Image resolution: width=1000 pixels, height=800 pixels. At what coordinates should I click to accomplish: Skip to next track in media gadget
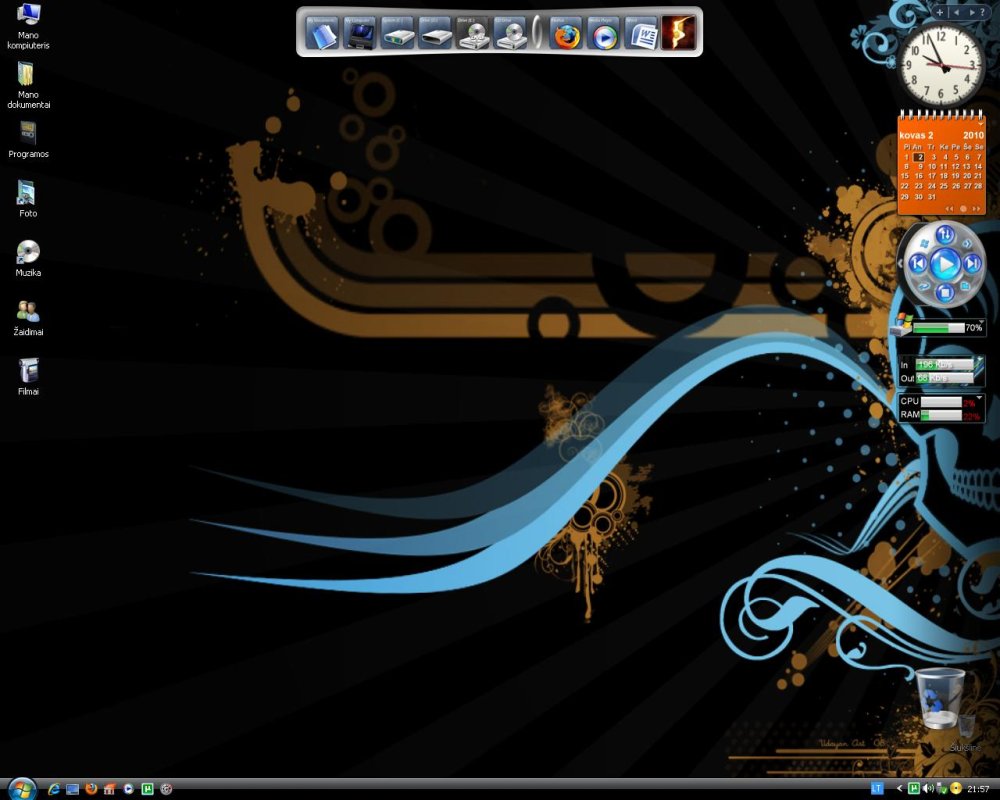click(972, 264)
